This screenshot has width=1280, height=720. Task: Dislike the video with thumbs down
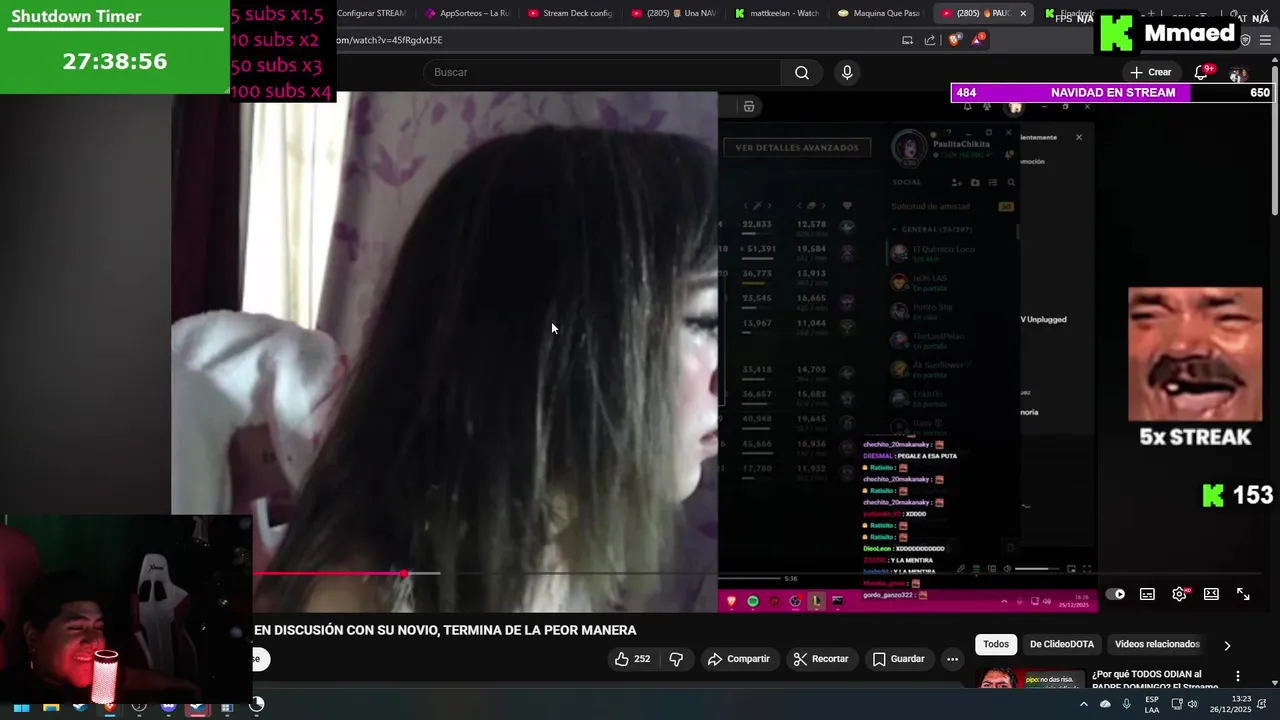pos(676,659)
